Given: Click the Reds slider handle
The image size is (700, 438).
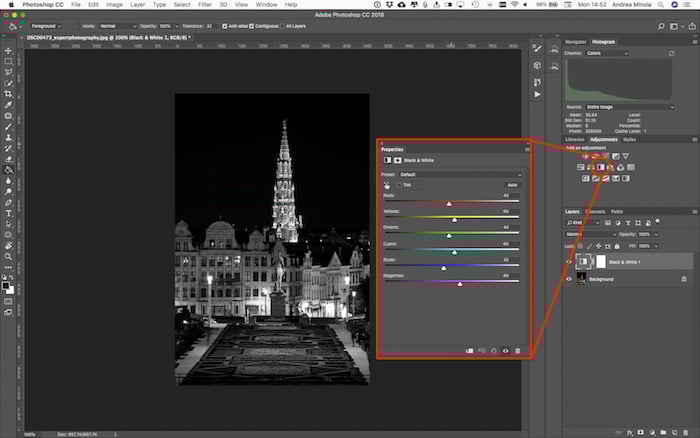Looking at the screenshot, I should coord(449,204).
